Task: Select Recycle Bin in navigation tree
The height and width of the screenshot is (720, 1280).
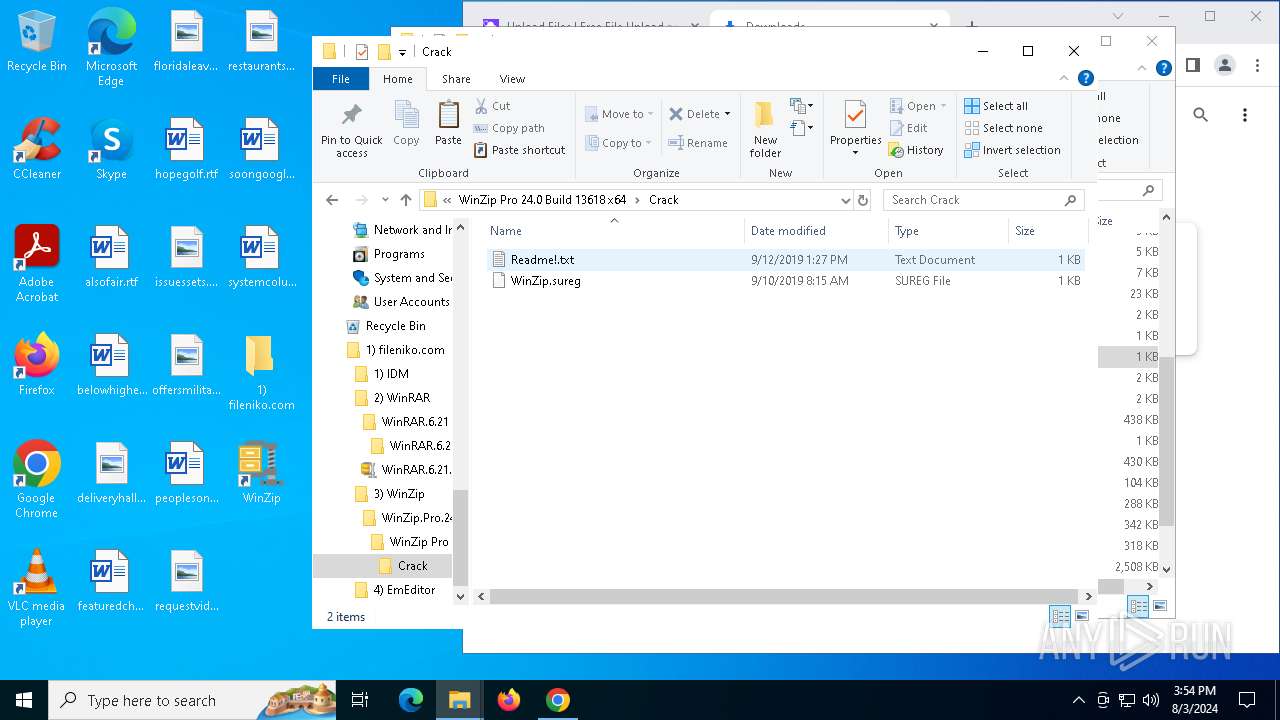Action: click(x=395, y=326)
